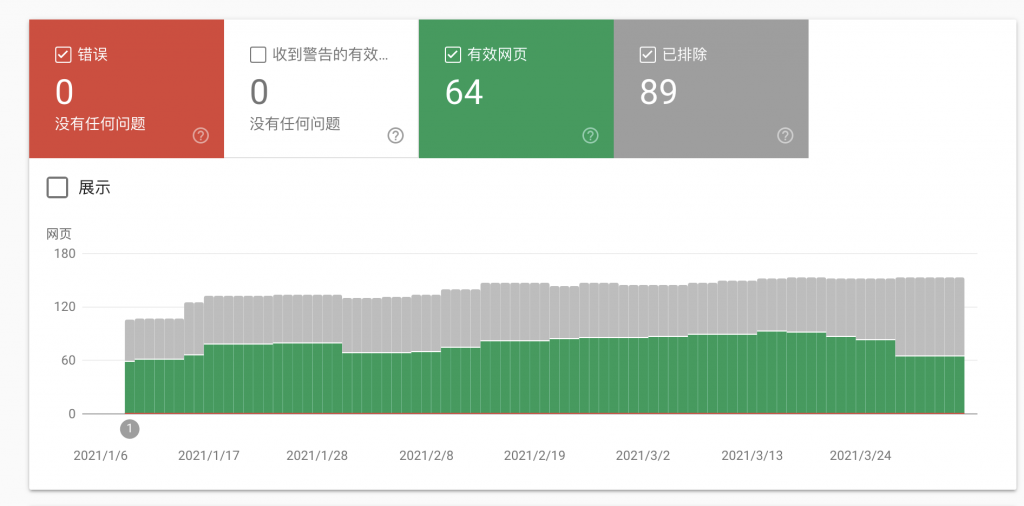Select gray bar segment above 2021/1/28 label
Screen dimensions: 1024x506
tap(317, 319)
